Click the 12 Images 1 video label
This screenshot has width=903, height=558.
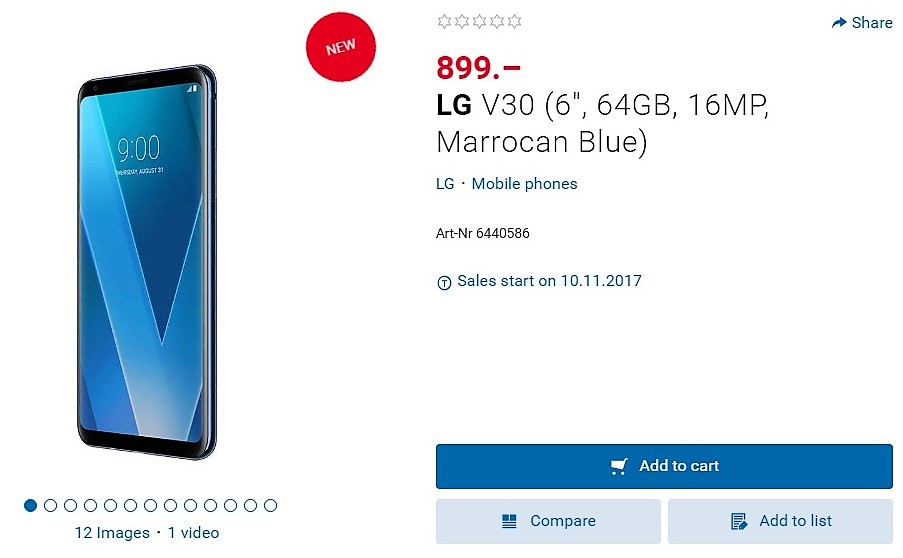(x=147, y=533)
